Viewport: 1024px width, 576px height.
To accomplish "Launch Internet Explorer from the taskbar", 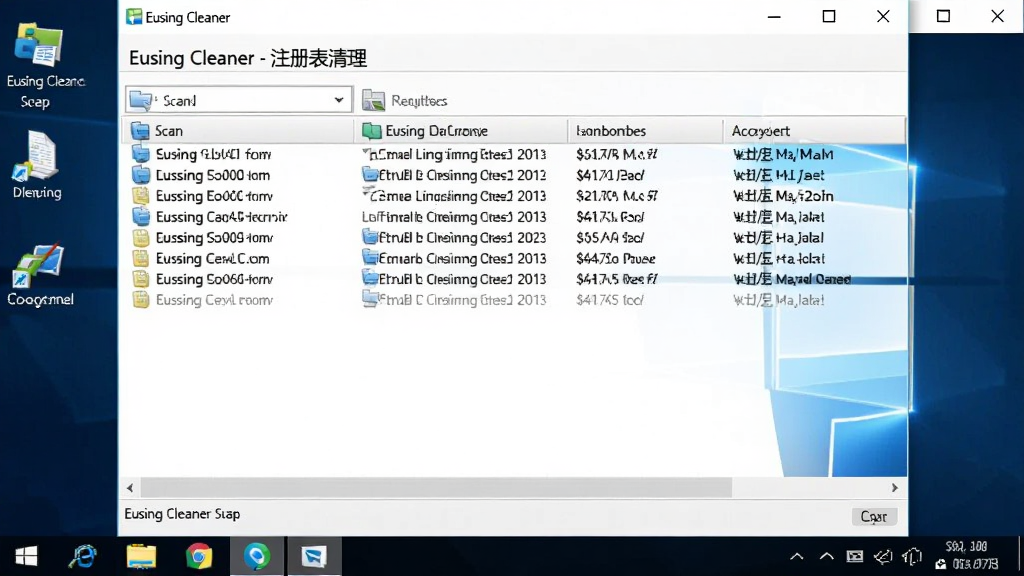I will (83, 556).
